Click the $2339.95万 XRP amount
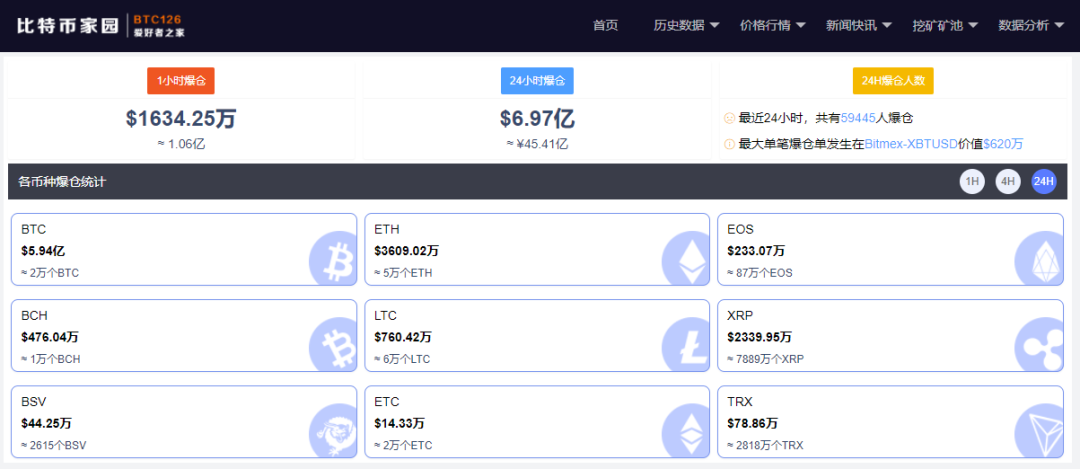This screenshot has height=469, width=1080. tap(759, 337)
